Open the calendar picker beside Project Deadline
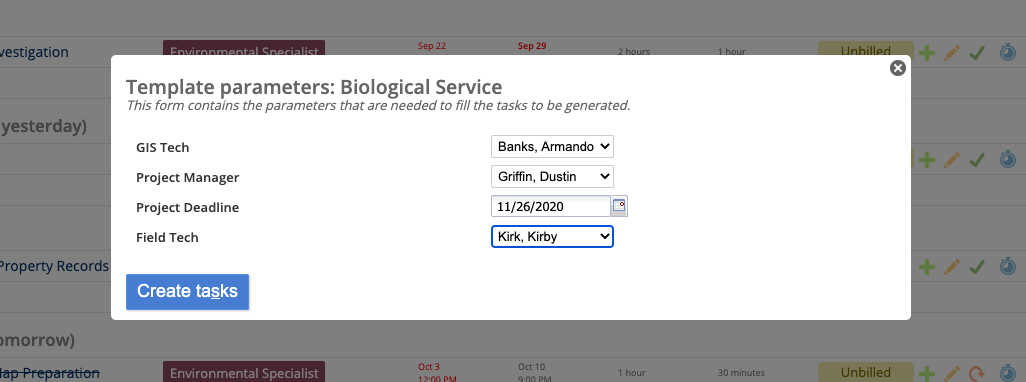 click(x=619, y=207)
